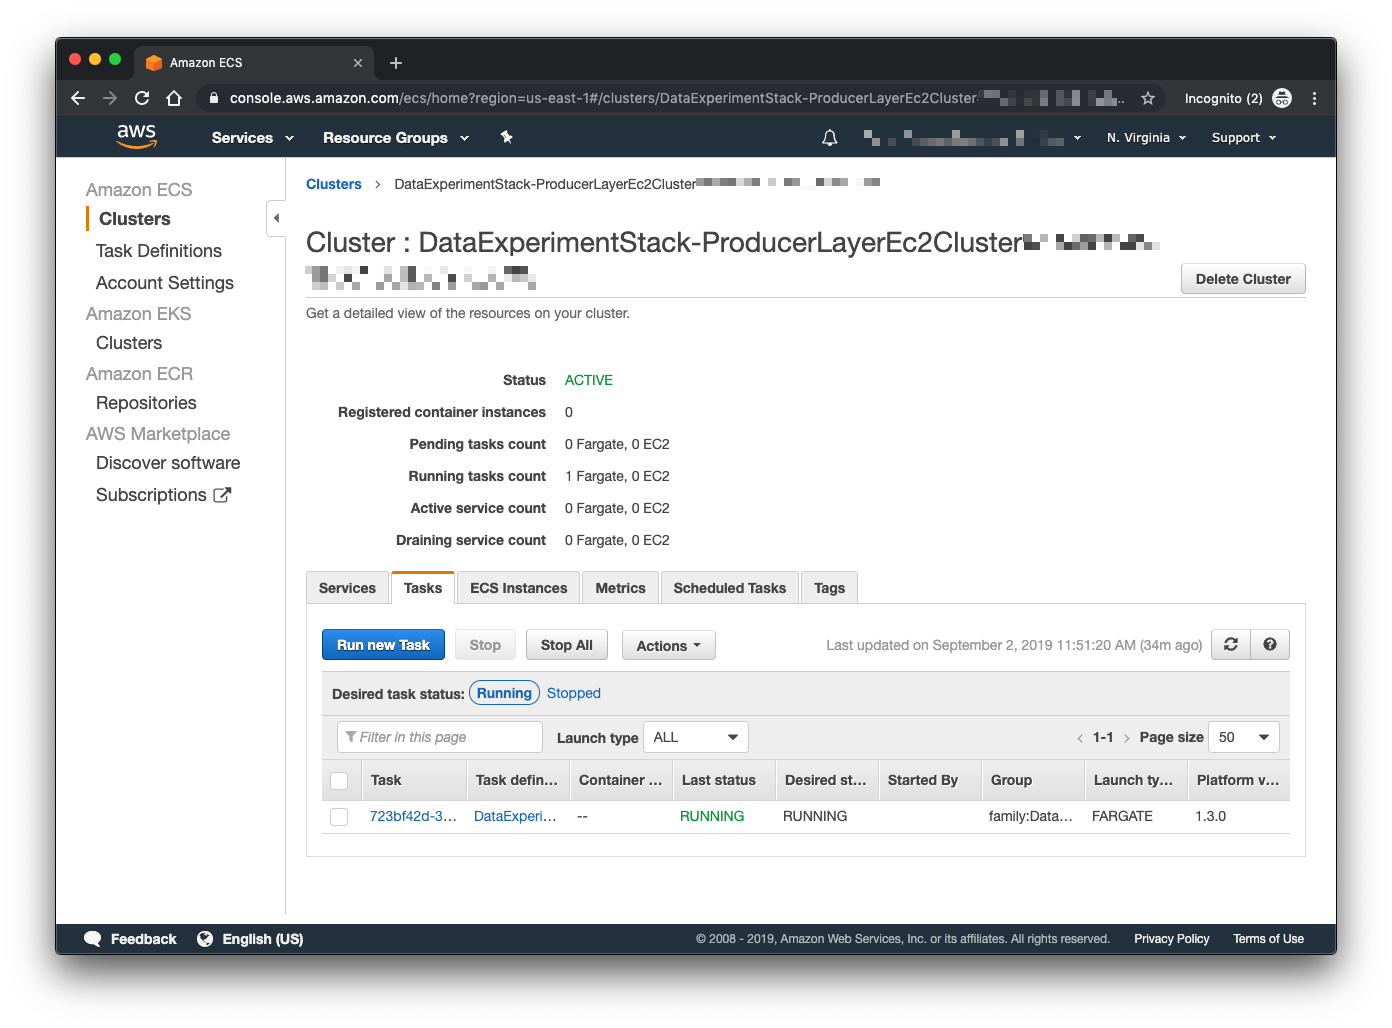Close the Amazon ECS browser tab

[x=358, y=63]
